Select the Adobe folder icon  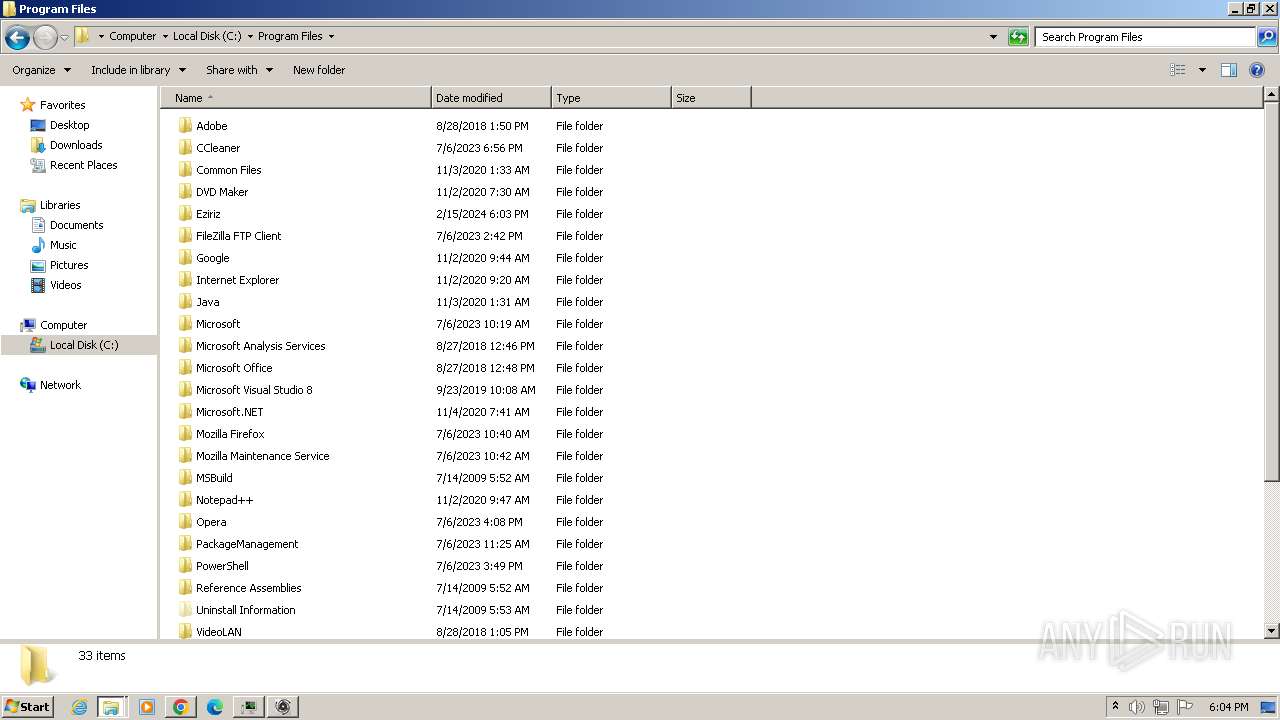(x=185, y=126)
